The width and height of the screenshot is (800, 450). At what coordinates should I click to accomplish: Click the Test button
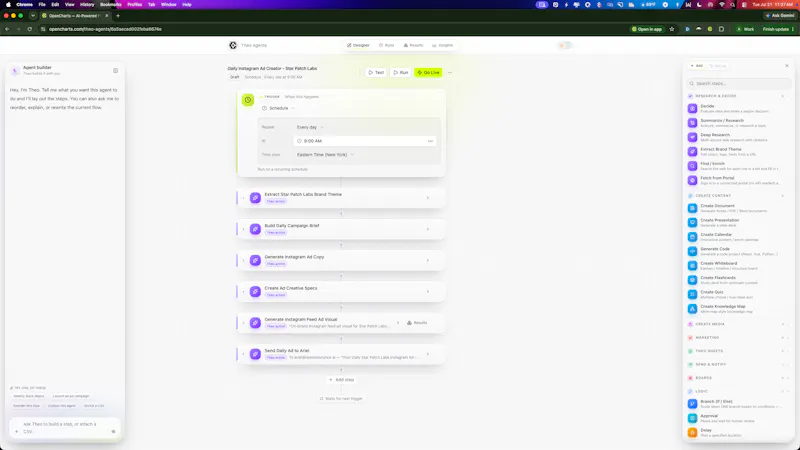[376, 72]
